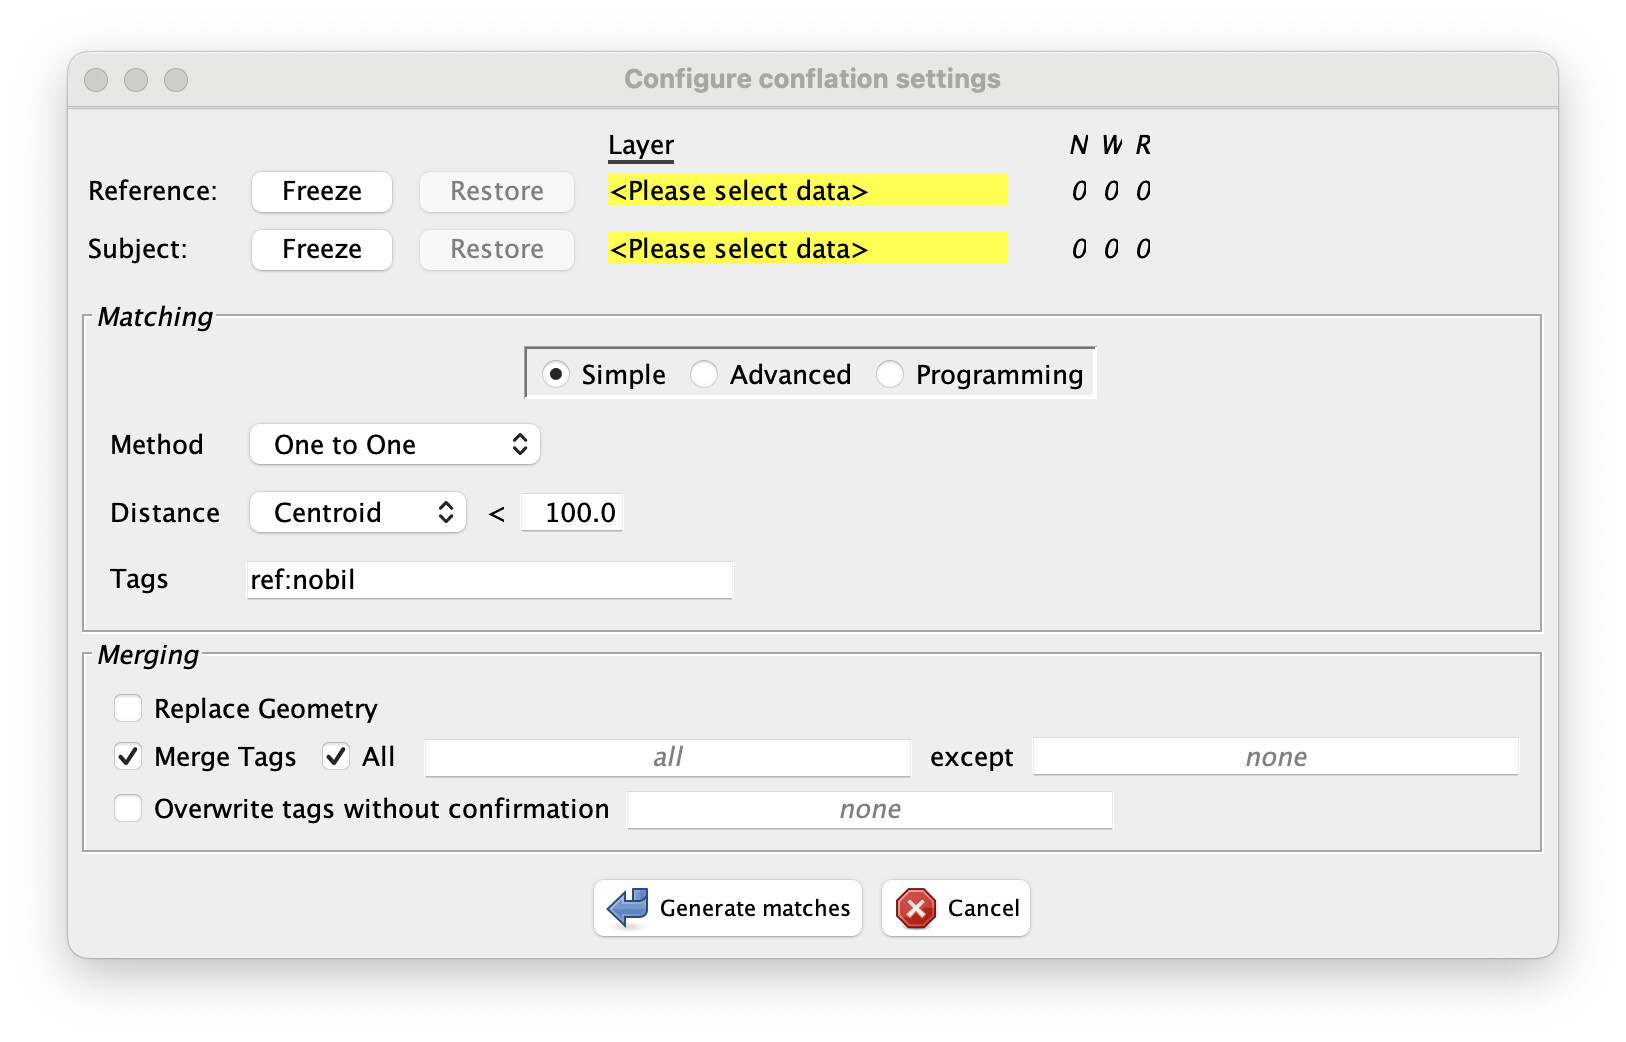Viewport: 1626px width, 1042px height.
Task: Toggle the All checkbox for merge tags
Action: point(336,757)
